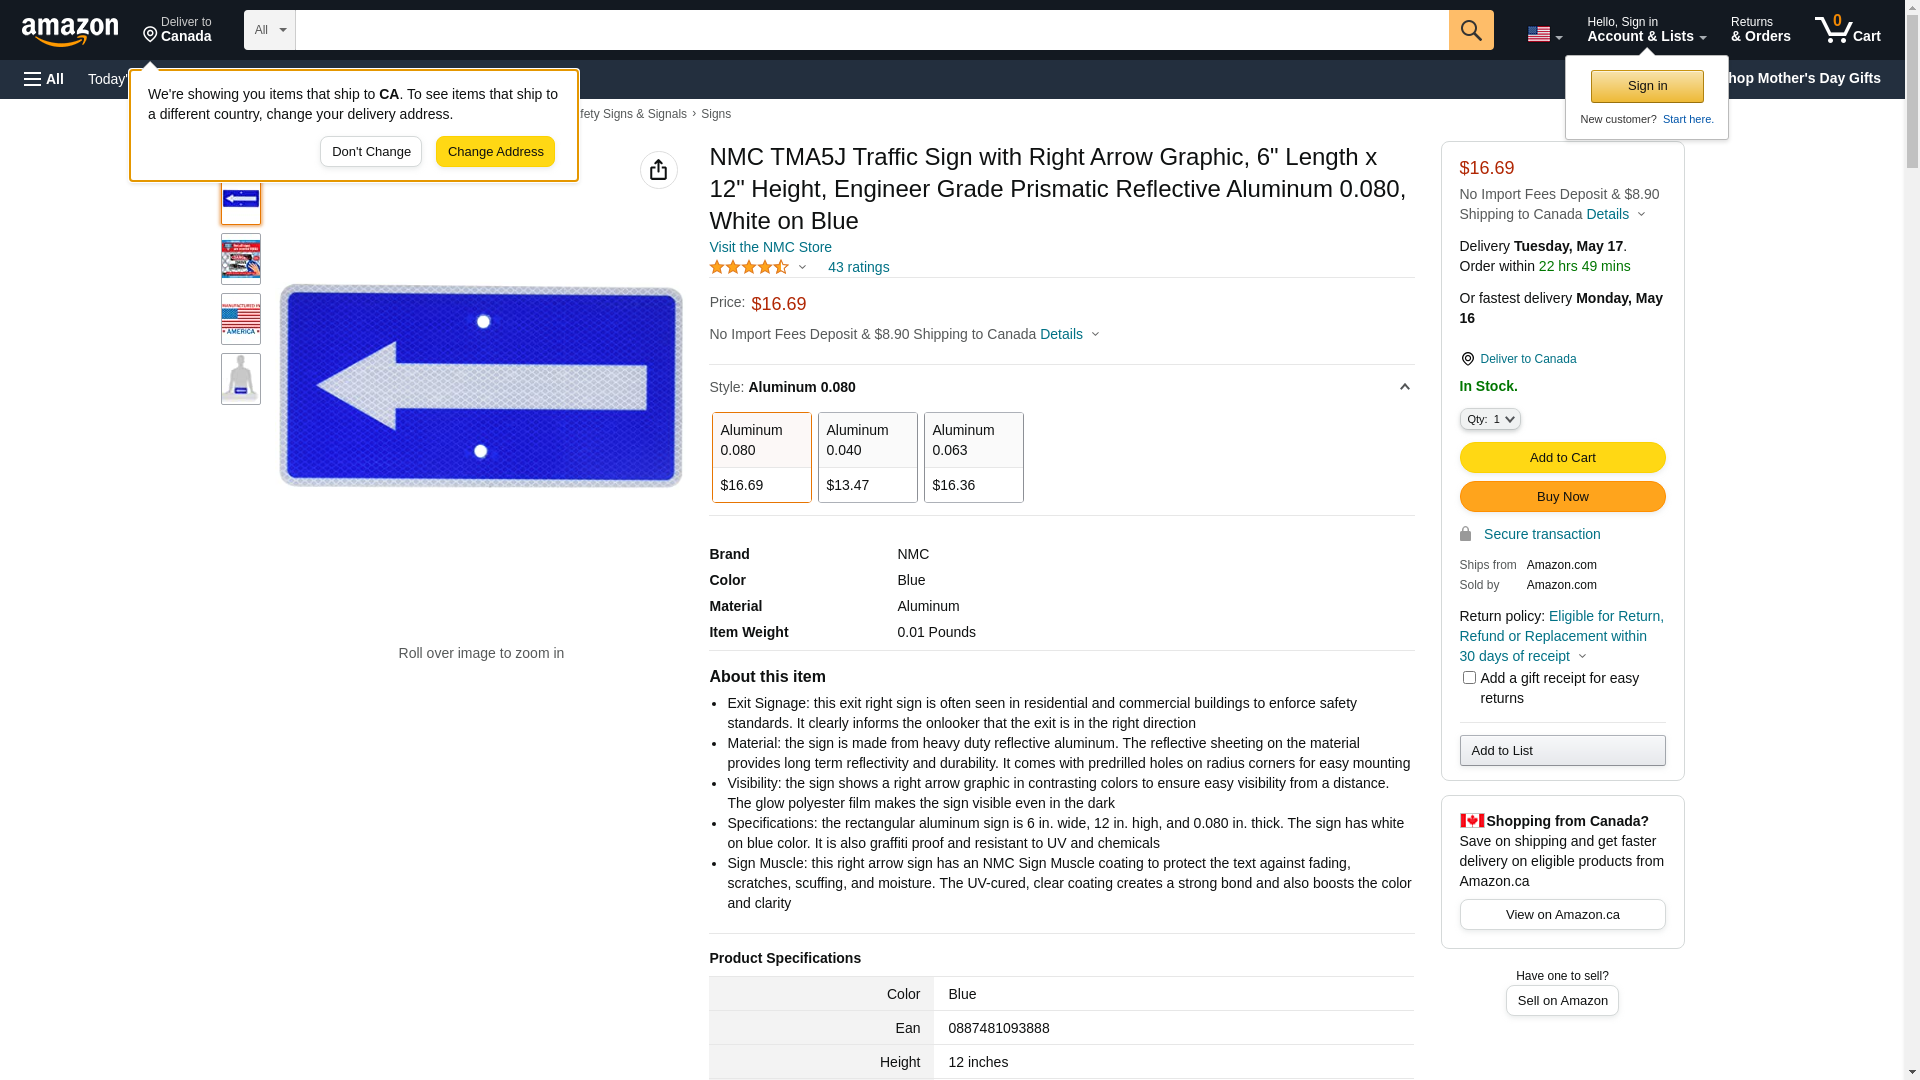Open the All hamburger menu

pyautogui.click(x=44, y=79)
